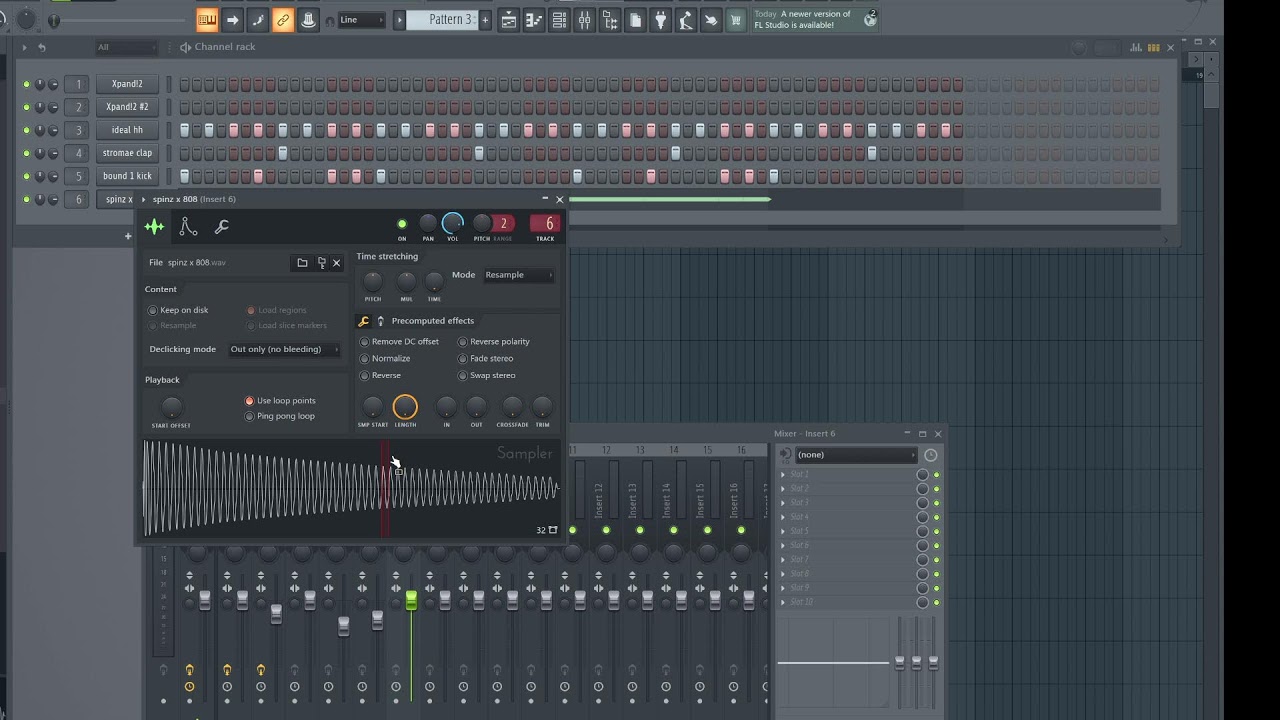Toggle the sampler ON light

click(x=402, y=225)
